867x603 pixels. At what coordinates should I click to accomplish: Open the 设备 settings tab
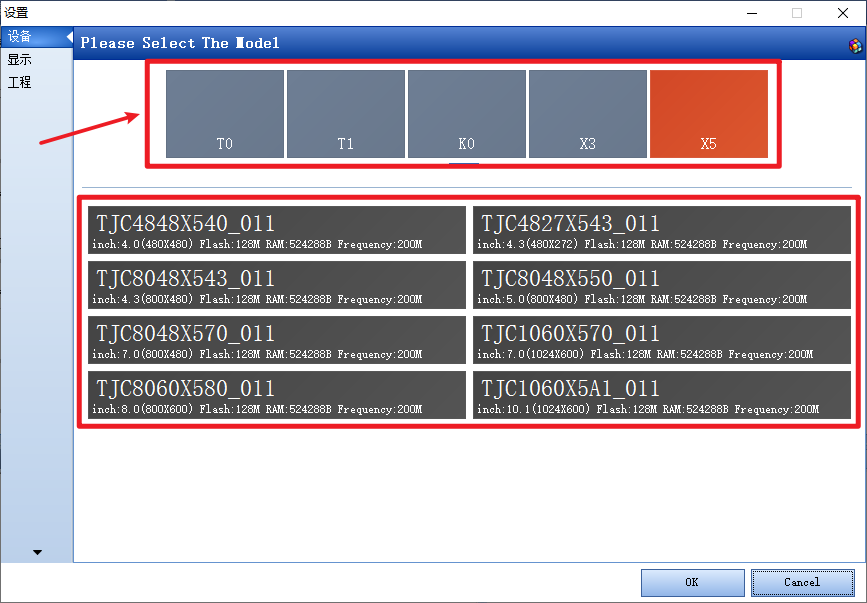(x=36, y=36)
